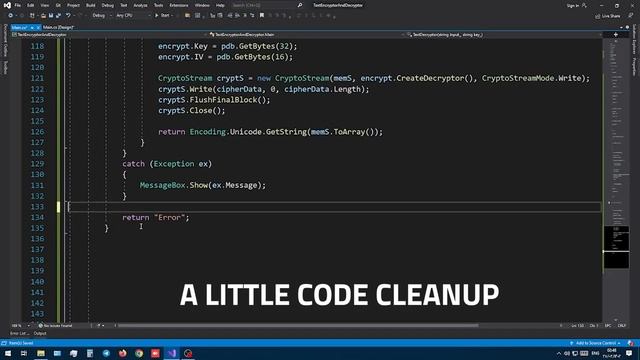Click the SPC indentation indicator
This screenshot has width=640, height=360.
click(608, 326)
